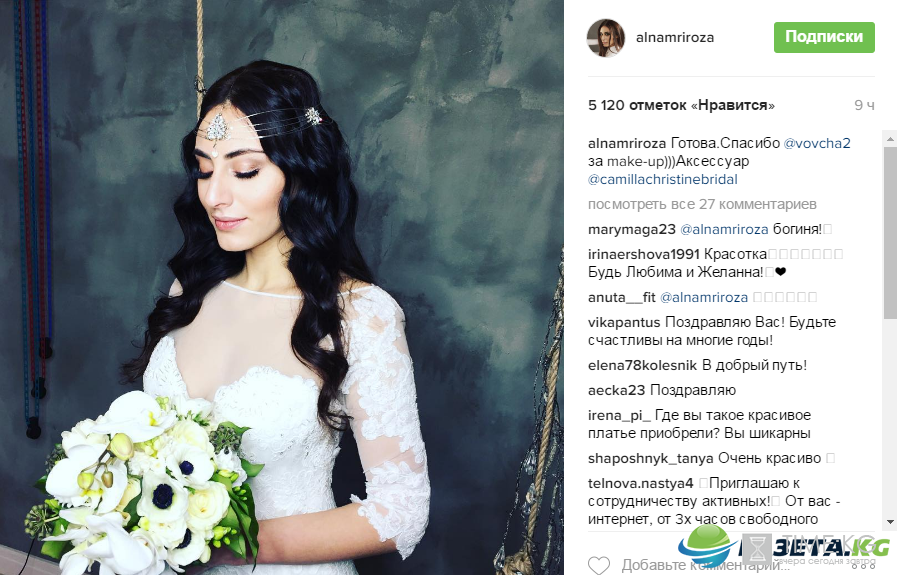Open the @vovcha2 mention link
The image size is (897, 575).
click(817, 143)
